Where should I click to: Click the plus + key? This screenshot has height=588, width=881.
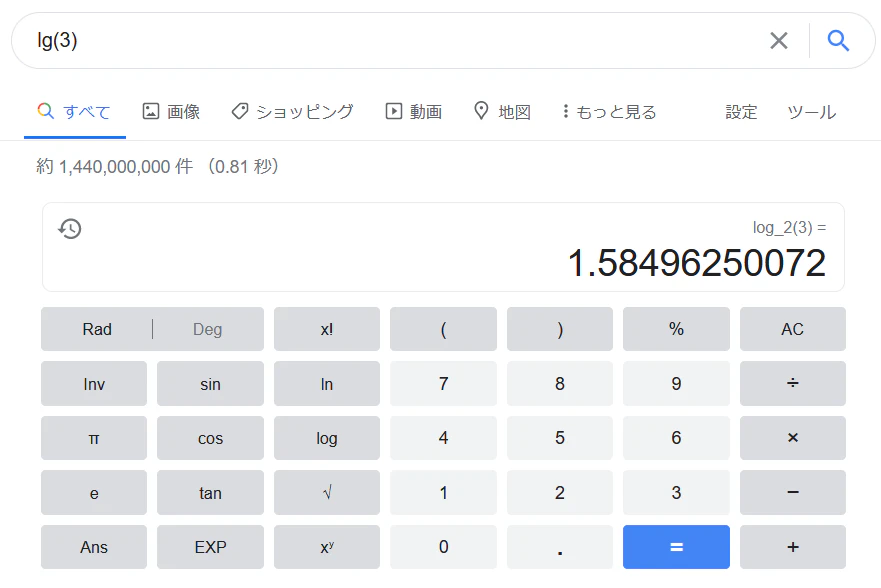coord(793,547)
